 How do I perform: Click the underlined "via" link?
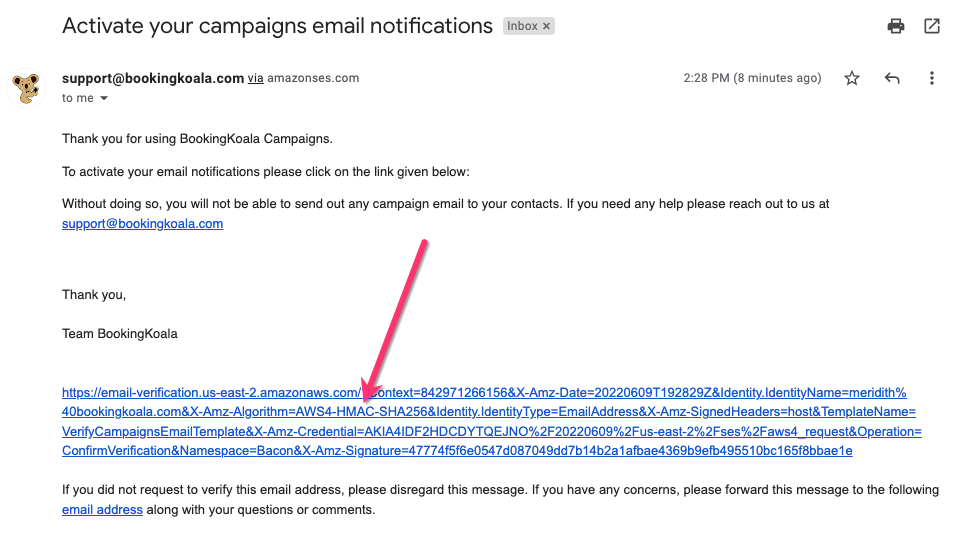[256, 78]
